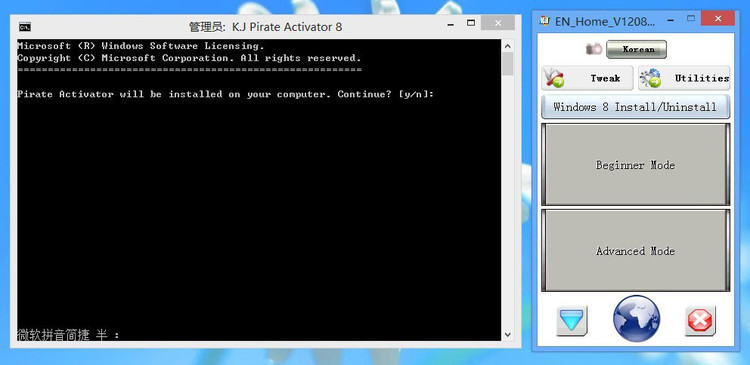
Task: Click the globe icon
Action: pyautogui.click(x=636, y=319)
